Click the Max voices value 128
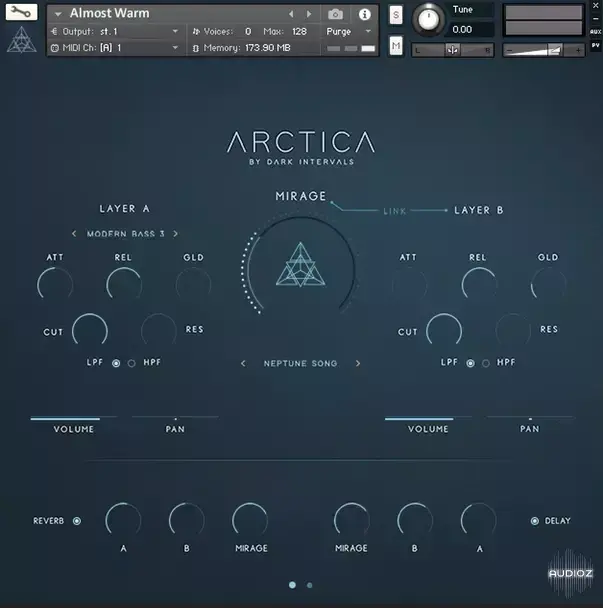 (299, 31)
